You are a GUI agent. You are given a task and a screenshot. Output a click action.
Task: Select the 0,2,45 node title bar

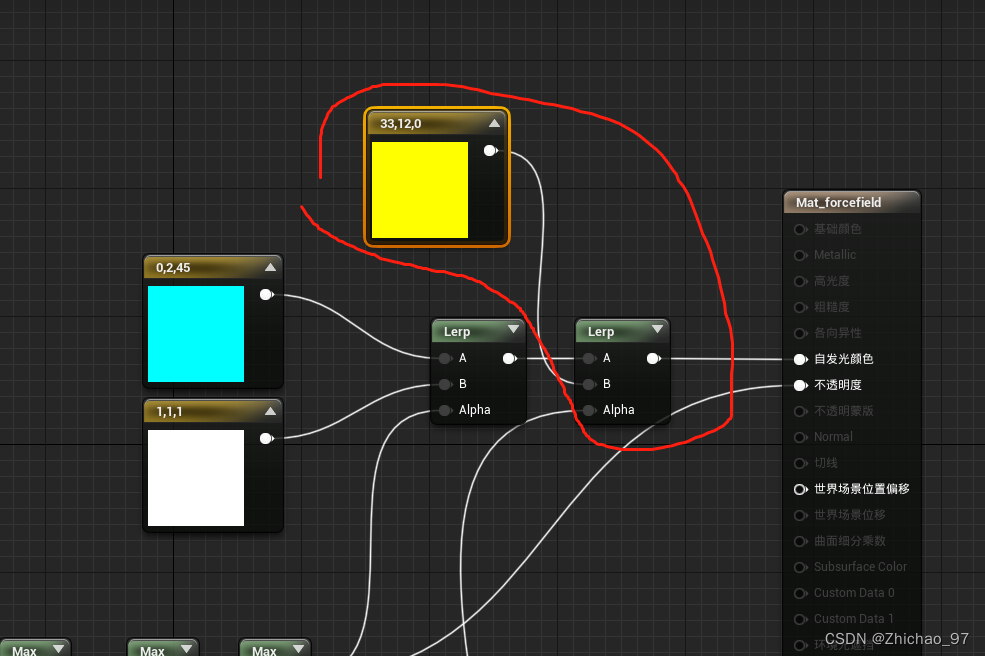(x=213, y=267)
